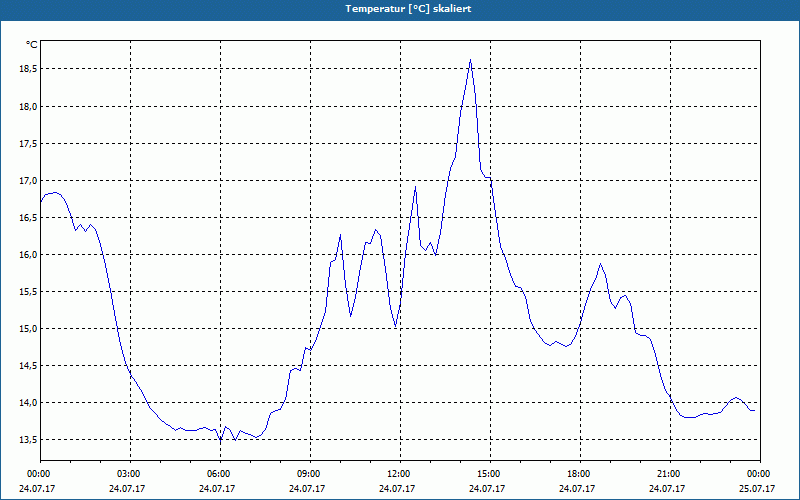Click the 24.07.17 date beneath 15:00
Viewport: 800px width, 500px height.
[x=487, y=489]
